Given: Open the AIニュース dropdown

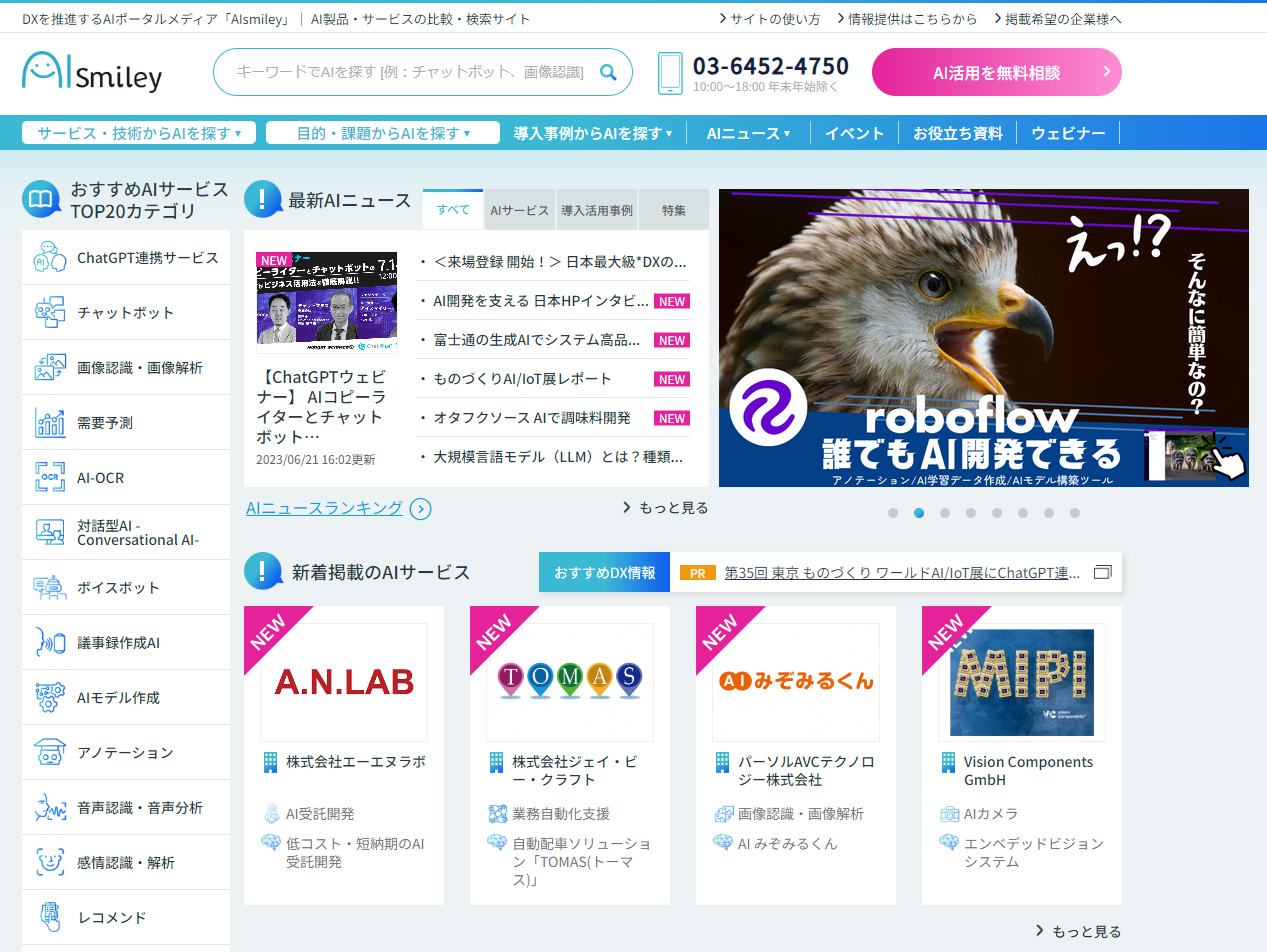Looking at the screenshot, I should pyautogui.click(x=748, y=131).
